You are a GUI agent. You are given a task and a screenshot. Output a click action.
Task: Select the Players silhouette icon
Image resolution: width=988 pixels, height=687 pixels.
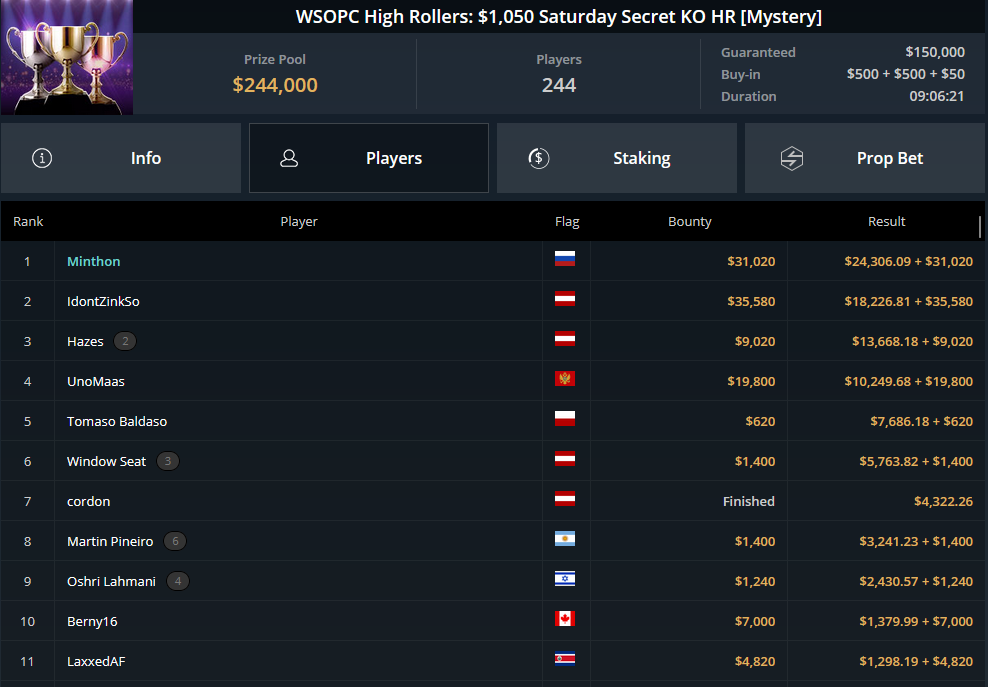[x=289, y=157]
